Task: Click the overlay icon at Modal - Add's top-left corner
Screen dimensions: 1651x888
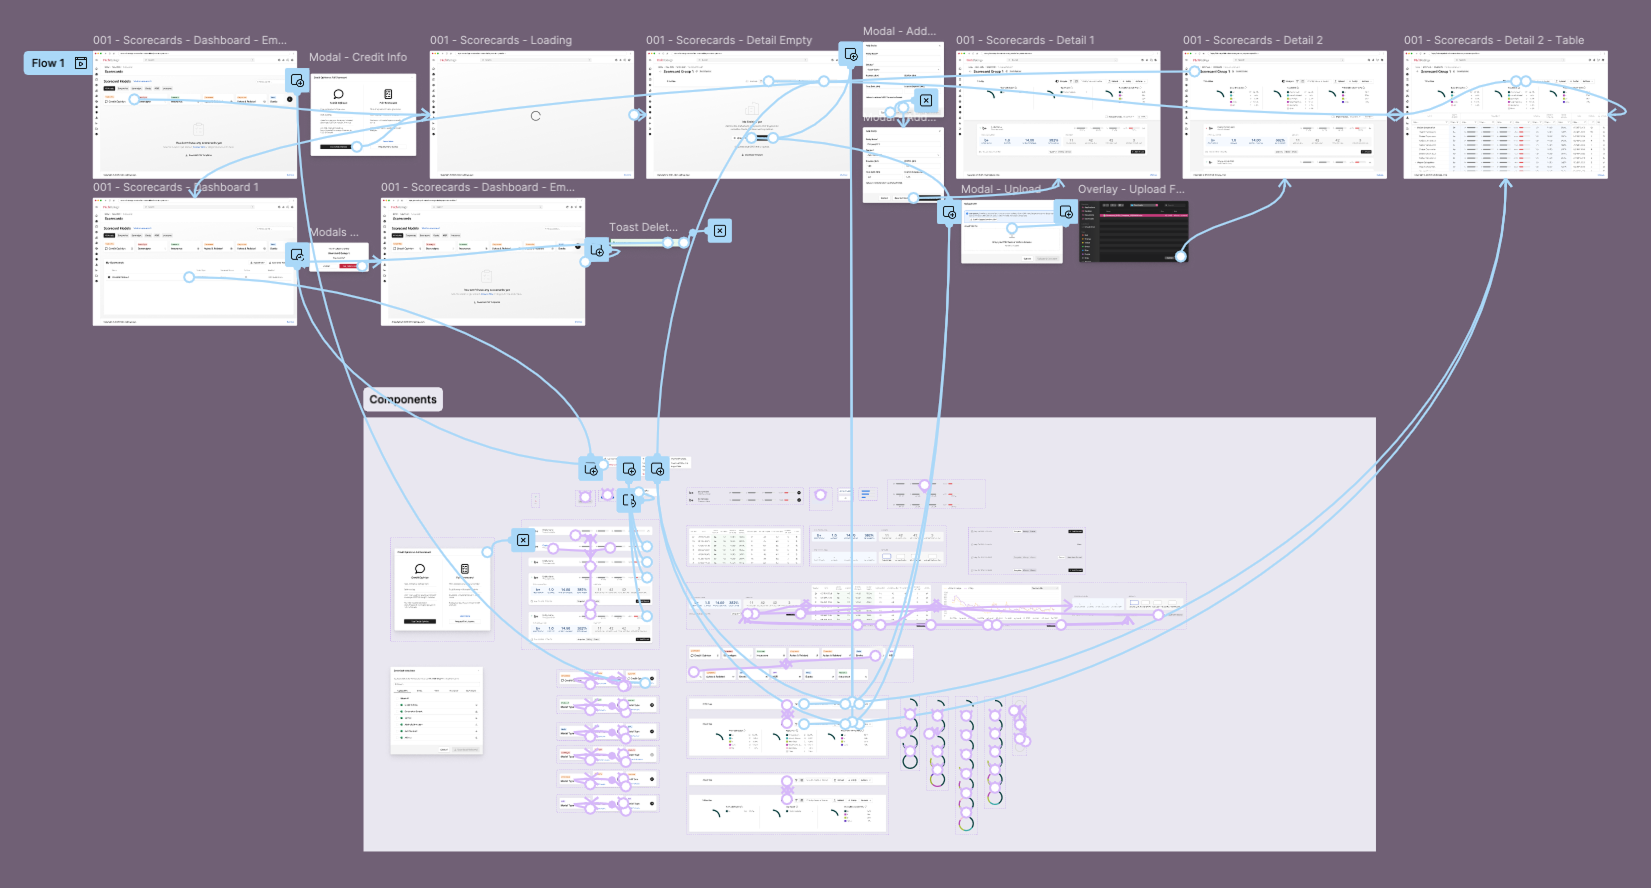Action: (850, 54)
